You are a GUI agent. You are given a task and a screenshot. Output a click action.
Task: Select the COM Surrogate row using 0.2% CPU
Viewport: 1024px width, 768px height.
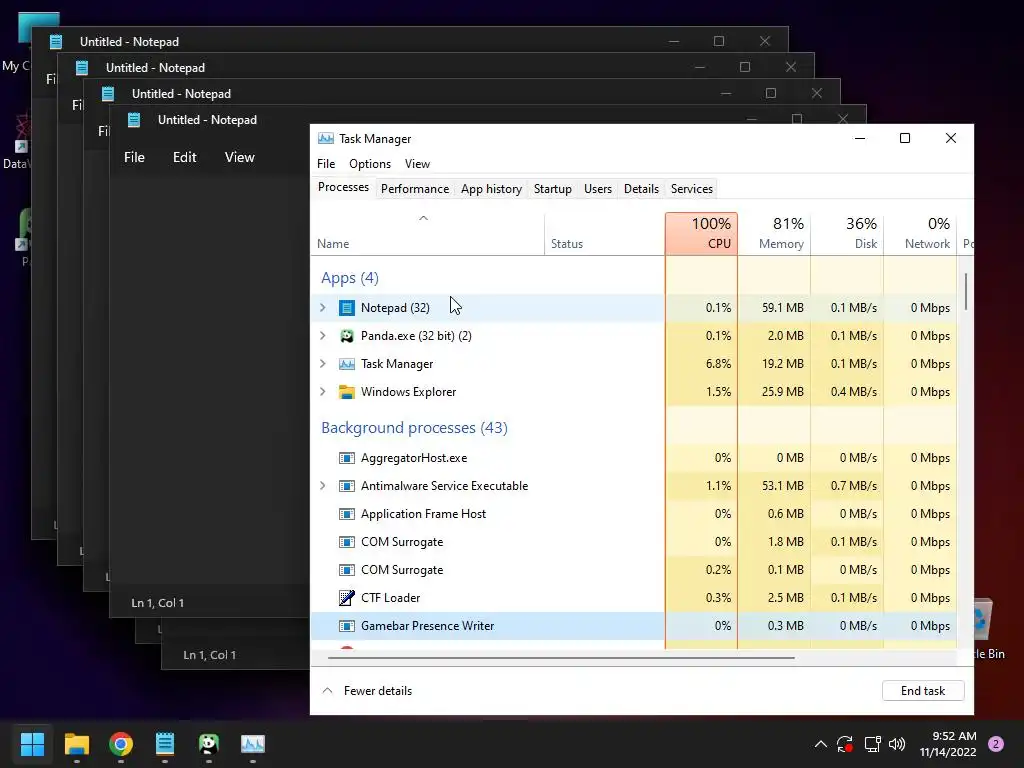pos(633,570)
